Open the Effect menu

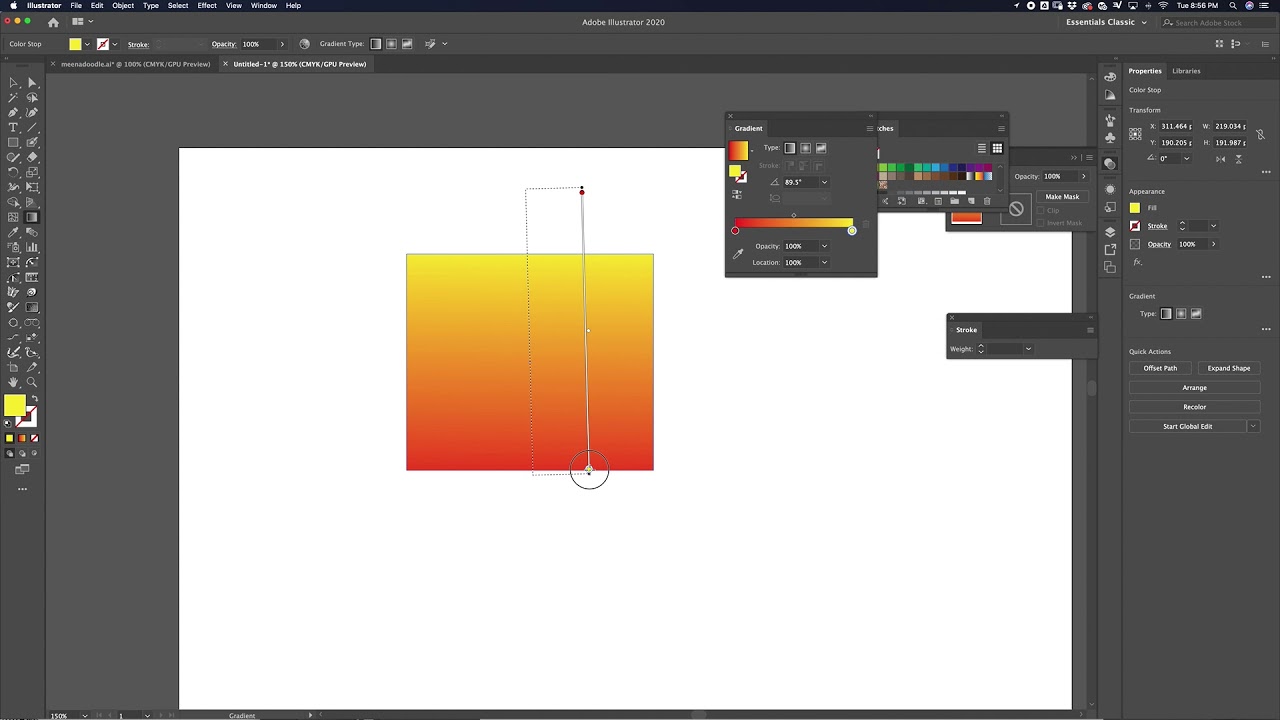pyautogui.click(x=207, y=6)
